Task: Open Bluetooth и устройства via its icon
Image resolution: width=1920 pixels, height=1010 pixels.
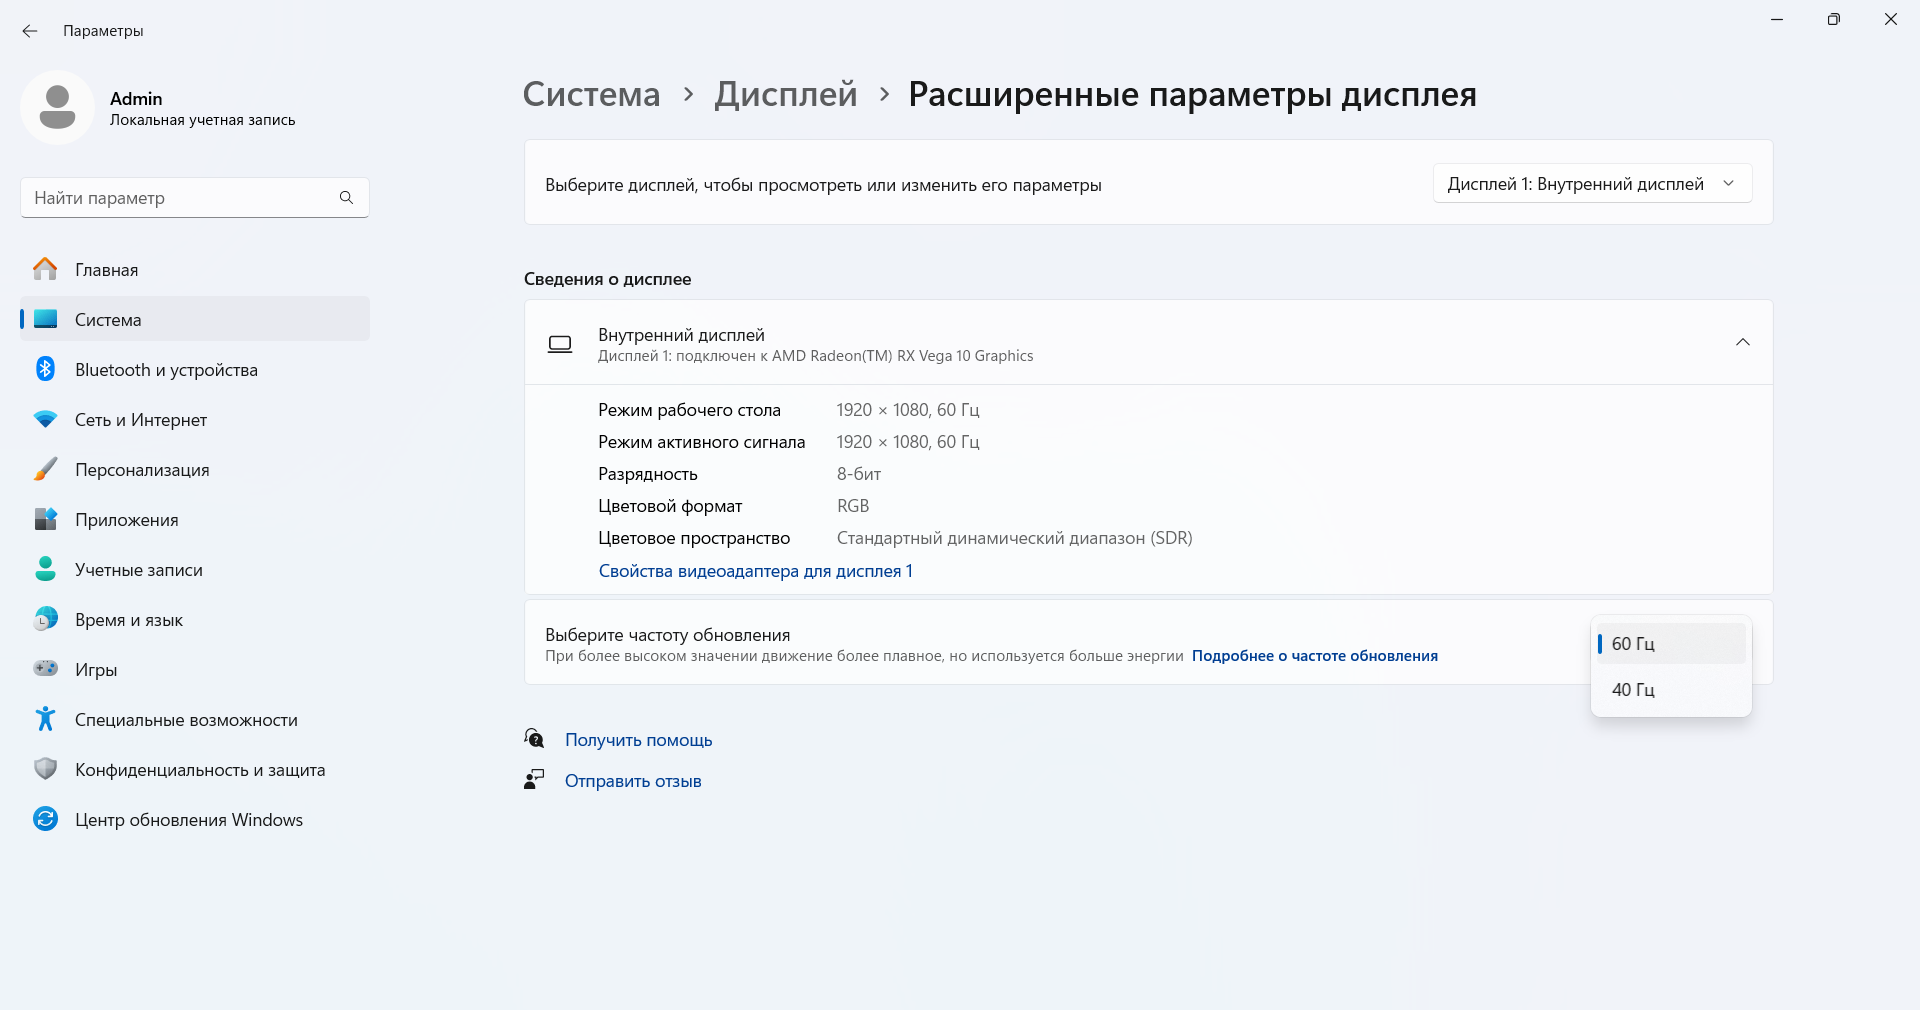Action: (45, 369)
